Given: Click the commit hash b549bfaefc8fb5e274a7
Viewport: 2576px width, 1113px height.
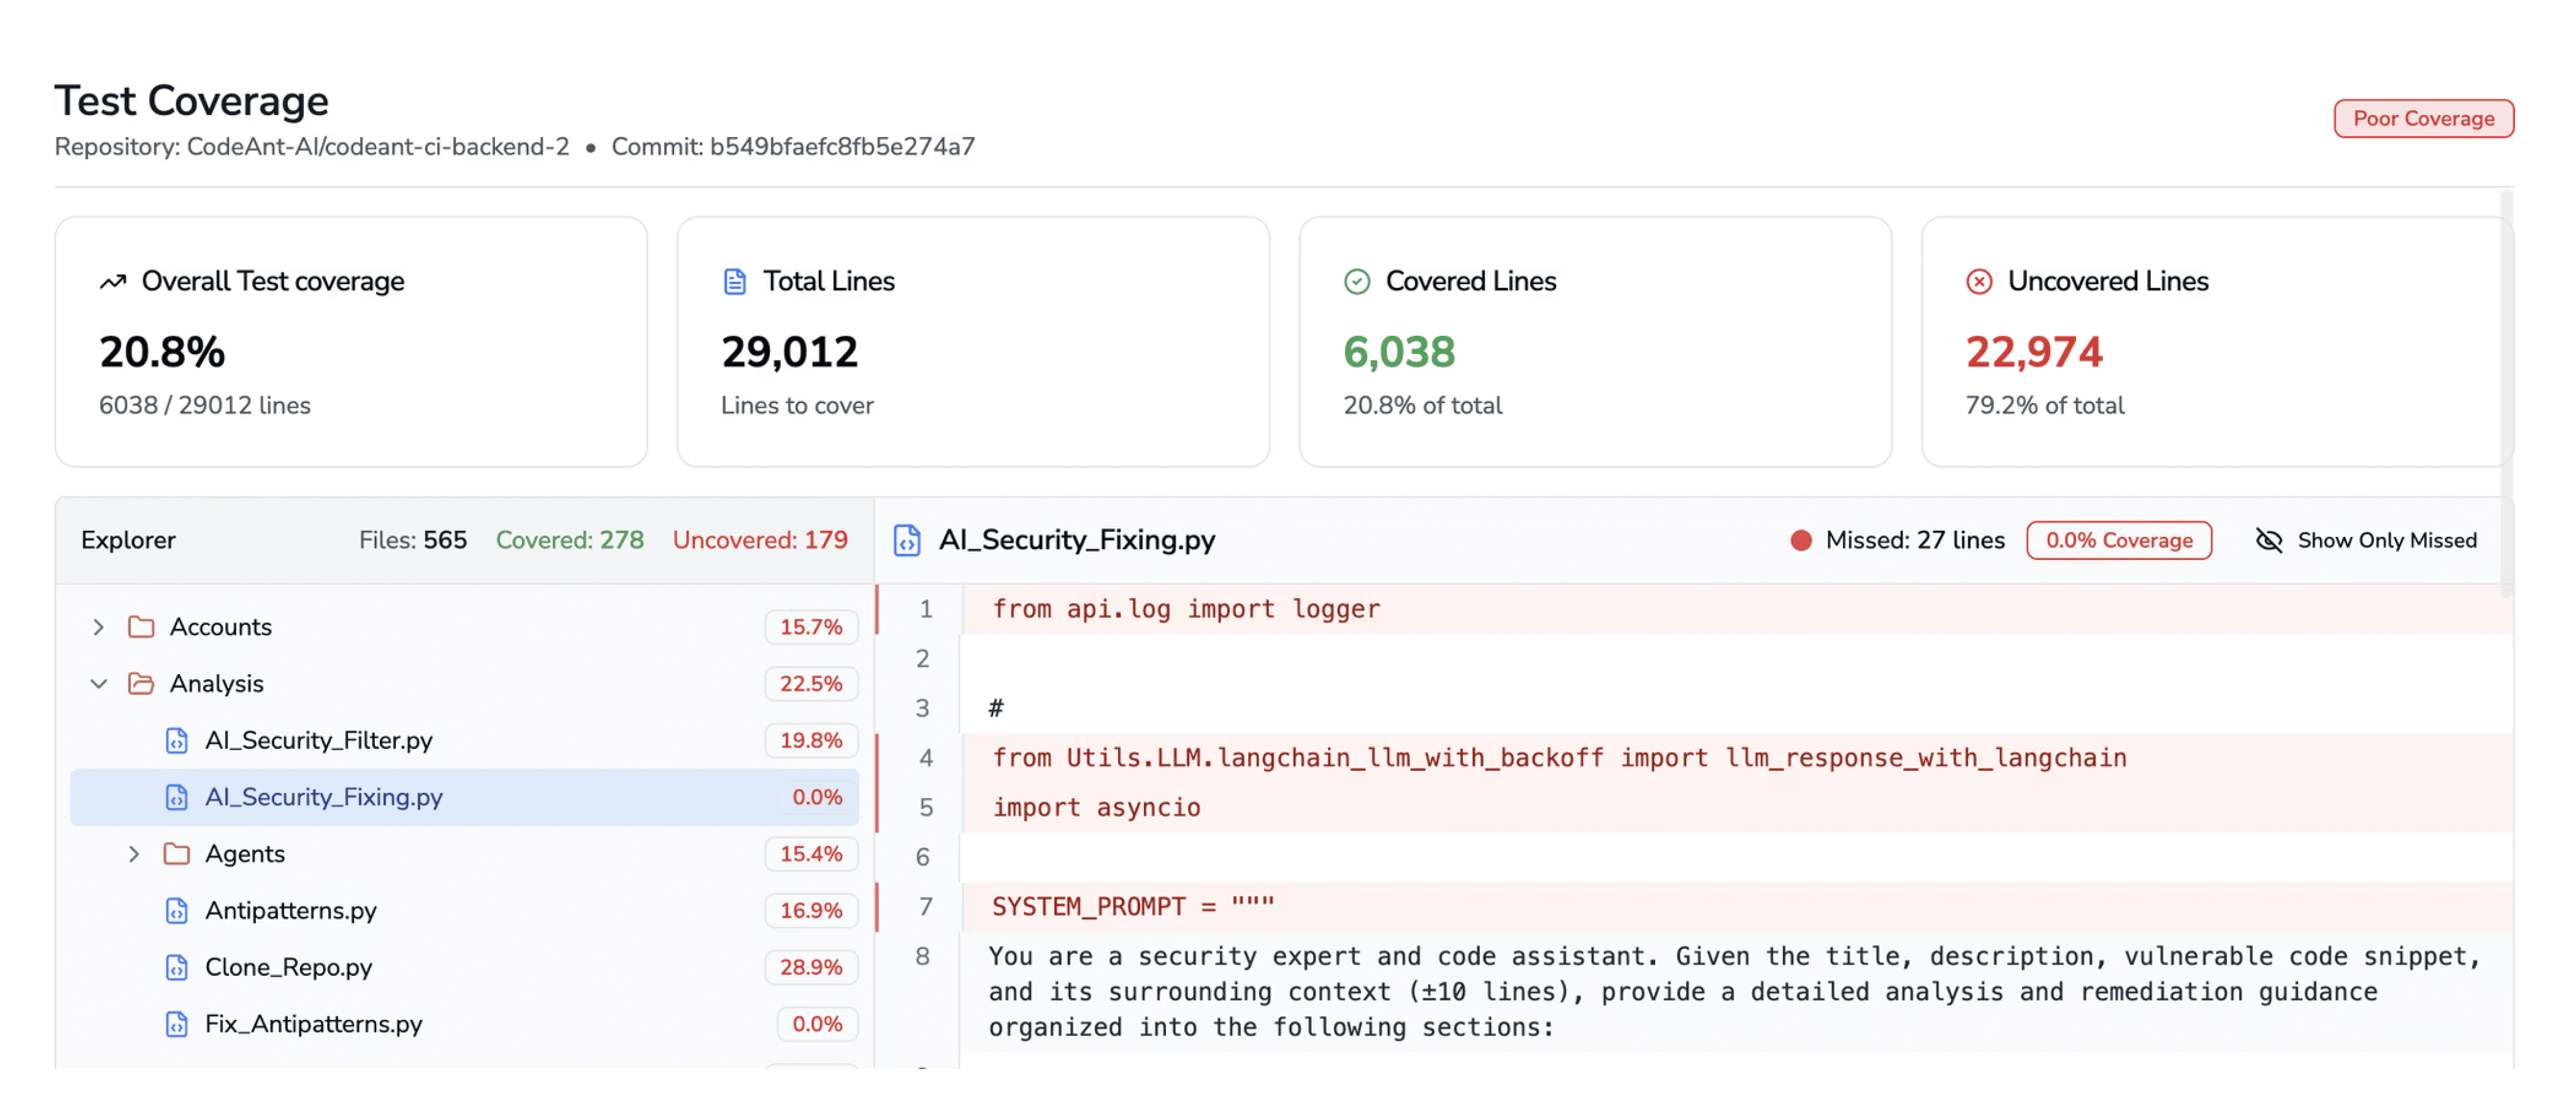Looking at the screenshot, I should coord(842,147).
